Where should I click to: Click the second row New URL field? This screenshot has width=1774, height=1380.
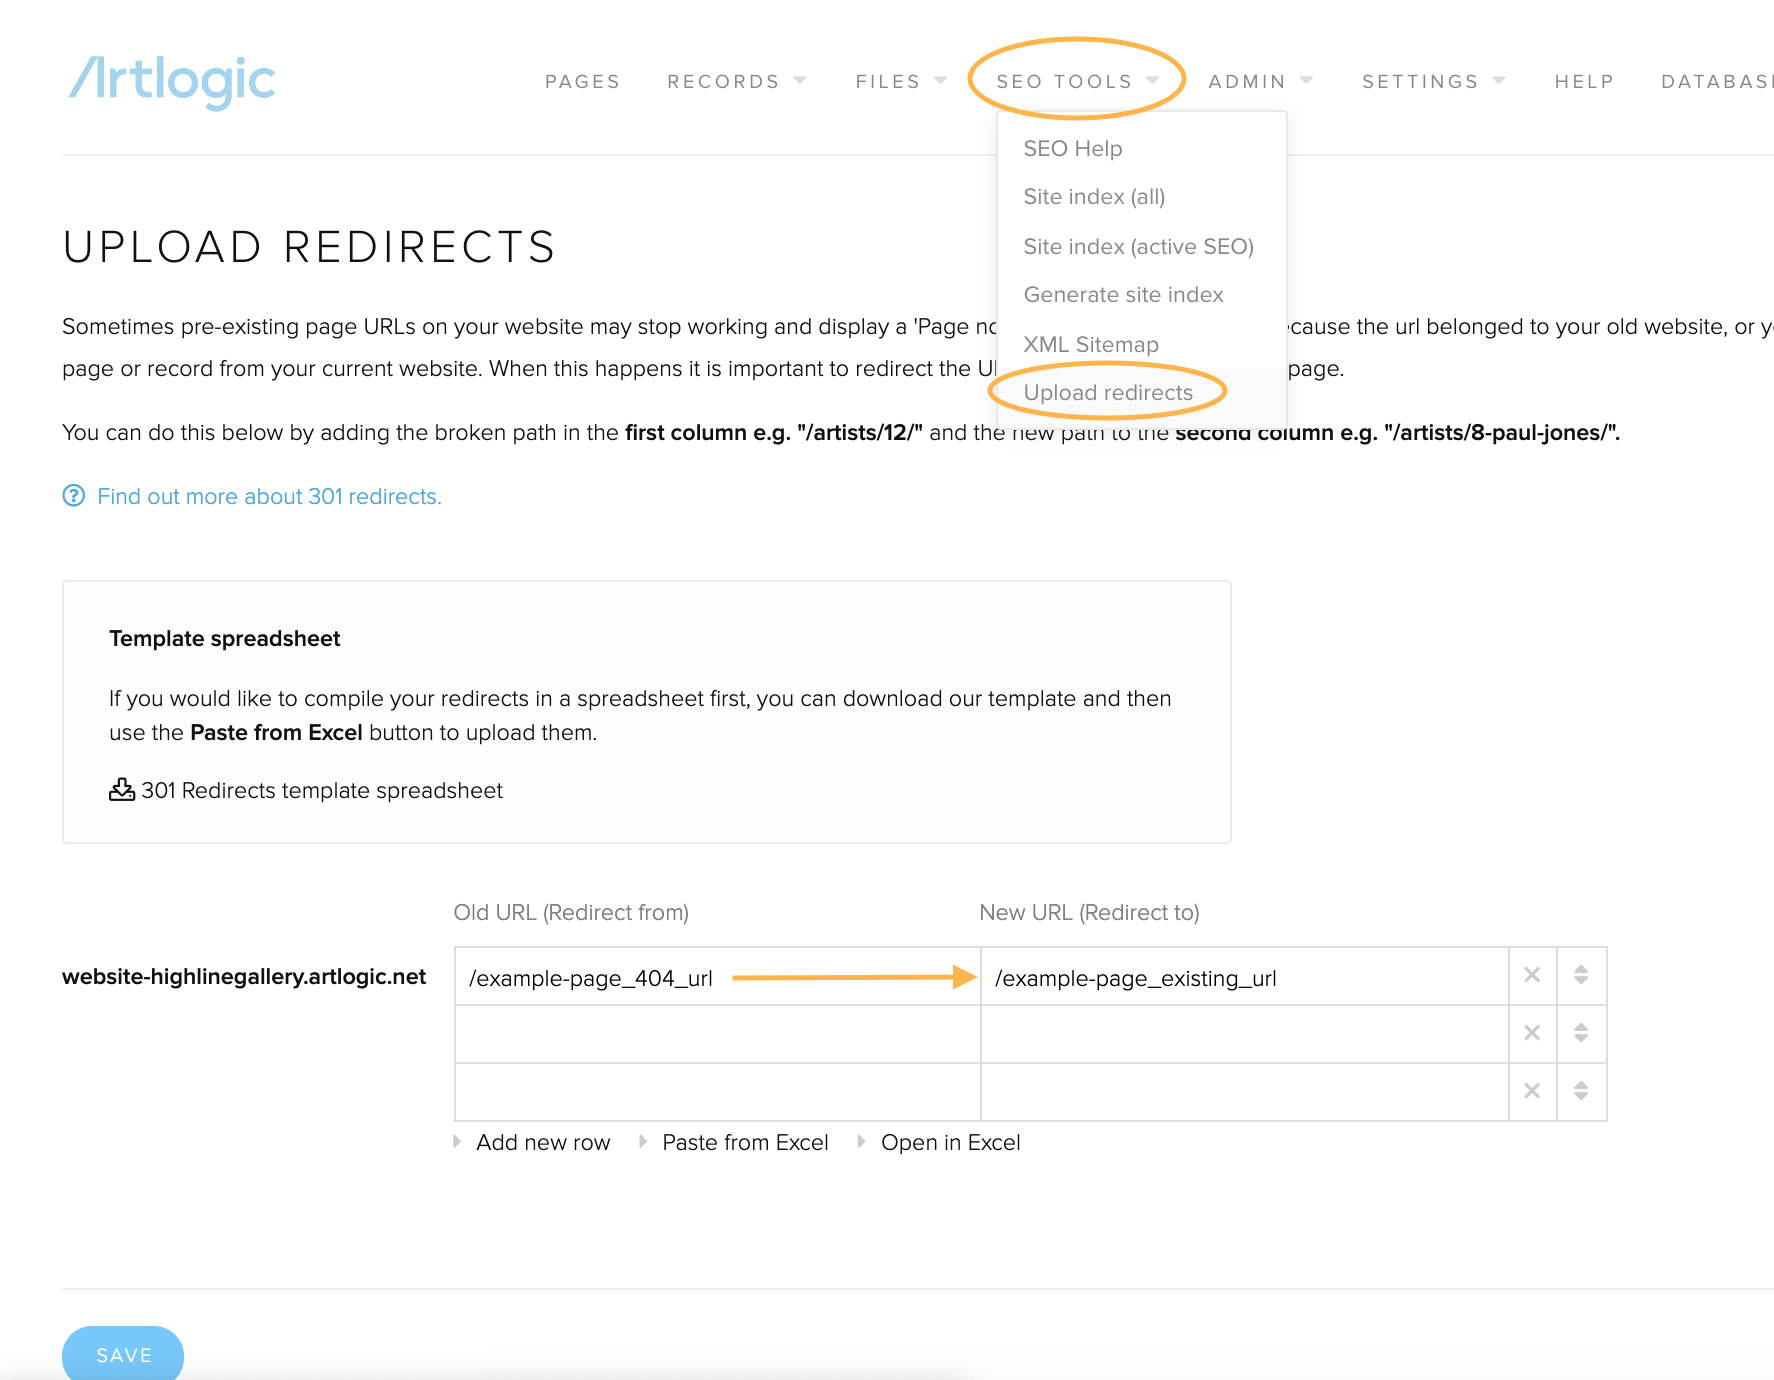point(1244,1034)
